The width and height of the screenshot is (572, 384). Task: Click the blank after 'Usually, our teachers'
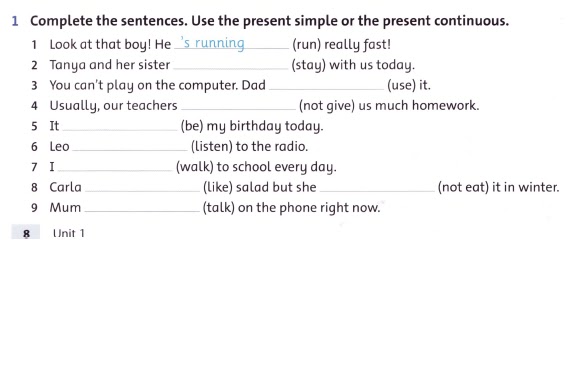[x=239, y=106]
